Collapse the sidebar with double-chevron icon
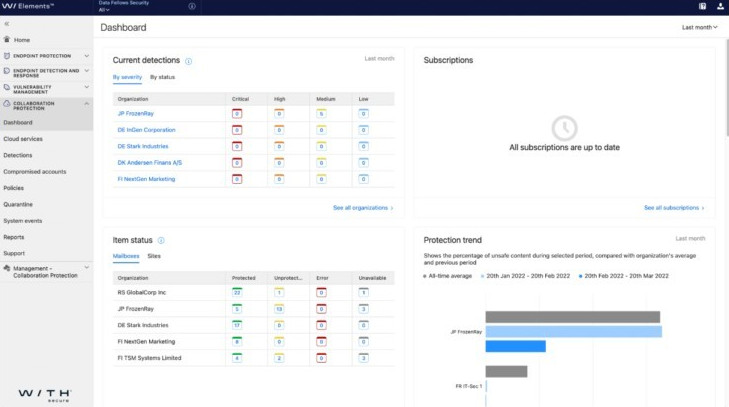 click(x=7, y=24)
